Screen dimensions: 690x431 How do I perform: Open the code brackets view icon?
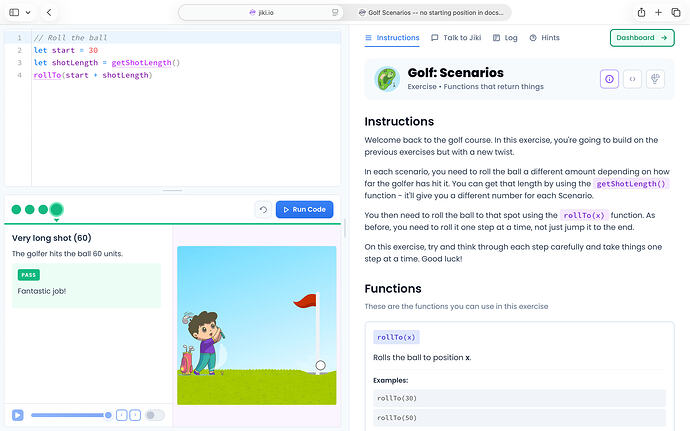pyautogui.click(x=632, y=79)
